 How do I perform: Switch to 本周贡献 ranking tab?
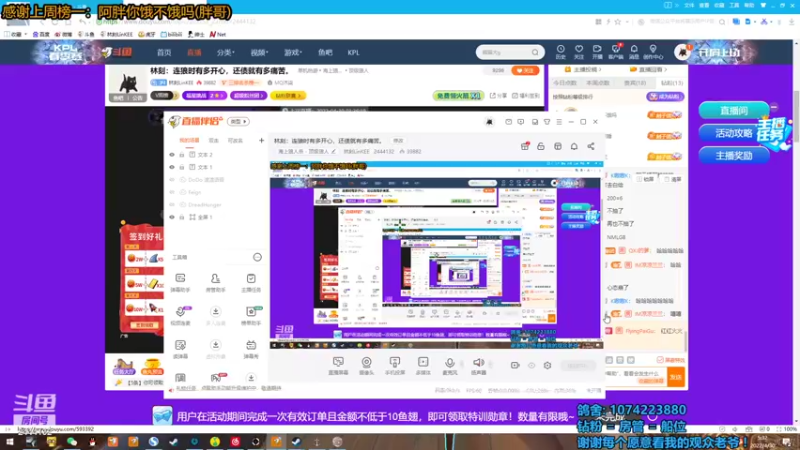pyautogui.click(x=598, y=83)
